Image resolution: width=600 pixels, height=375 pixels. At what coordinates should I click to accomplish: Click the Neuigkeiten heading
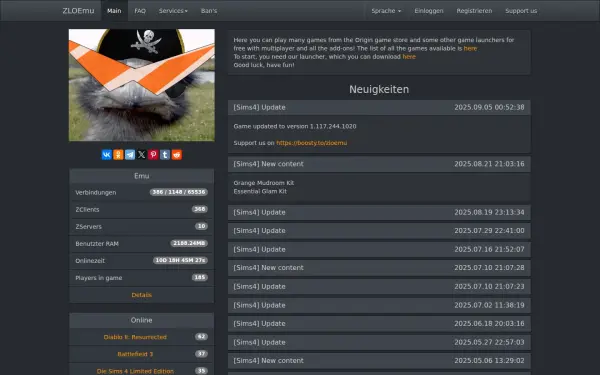click(379, 90)
